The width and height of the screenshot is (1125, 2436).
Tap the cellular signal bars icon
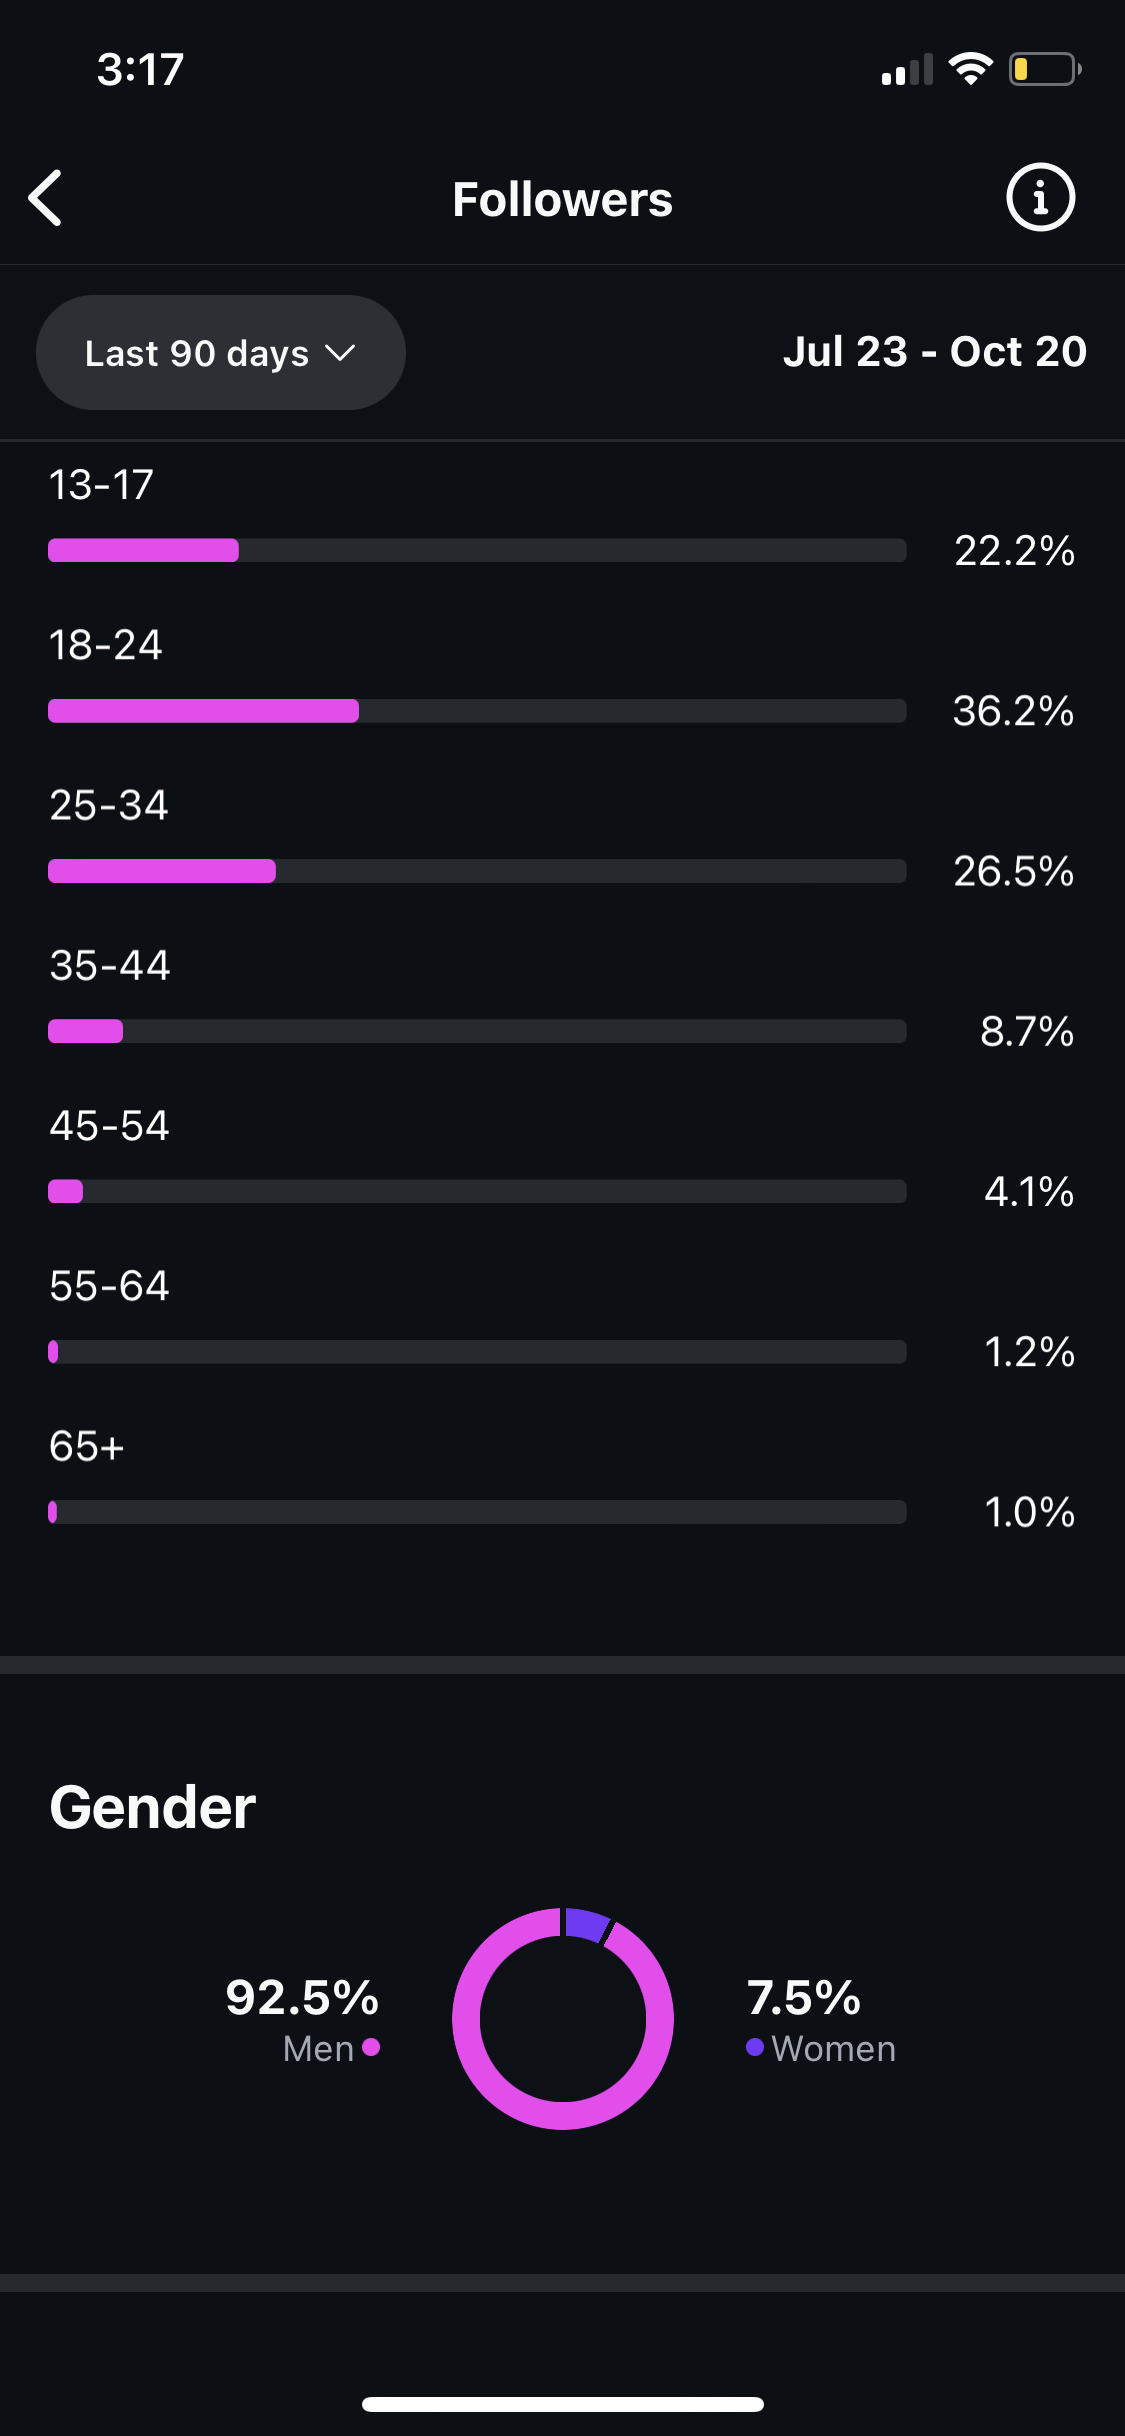pos(906,70)
